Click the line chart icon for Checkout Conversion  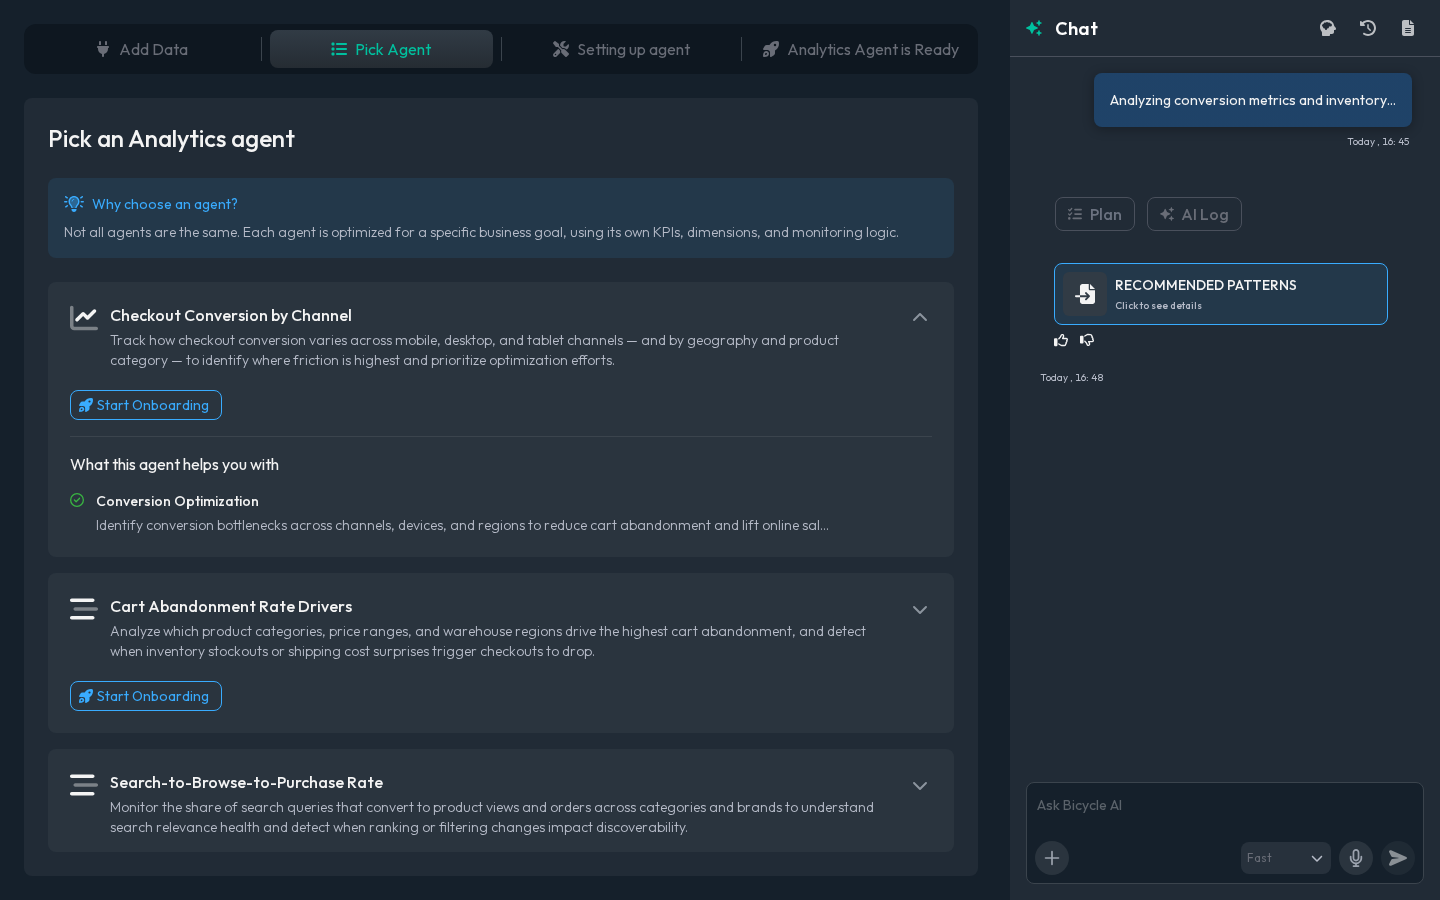tap(84, 318)
